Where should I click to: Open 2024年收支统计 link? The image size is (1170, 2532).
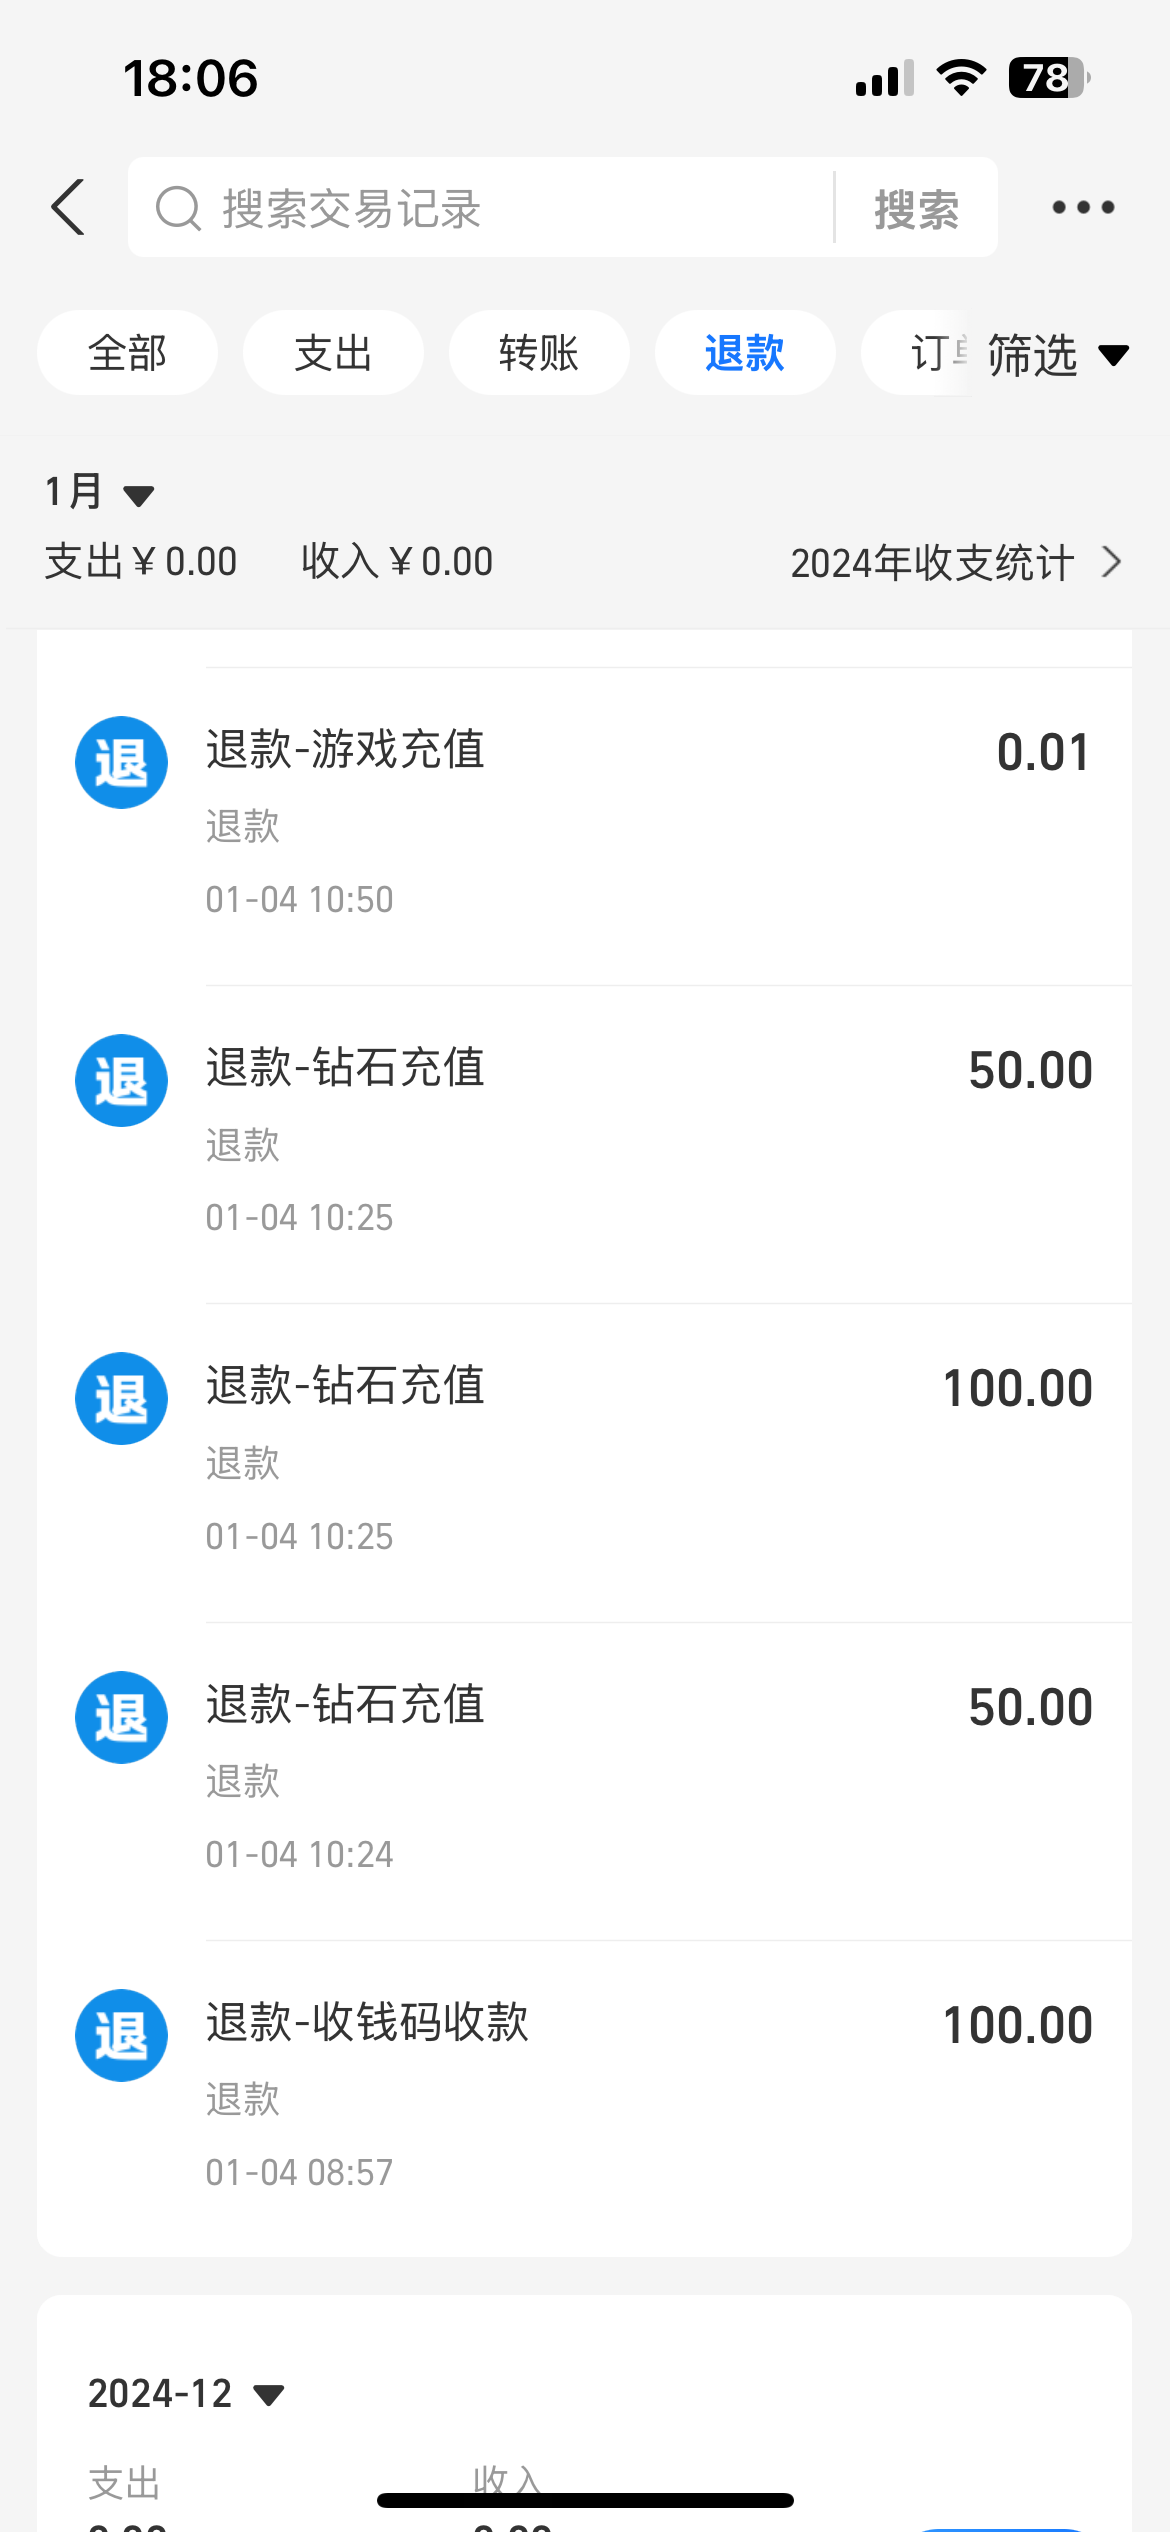point(955,563)
